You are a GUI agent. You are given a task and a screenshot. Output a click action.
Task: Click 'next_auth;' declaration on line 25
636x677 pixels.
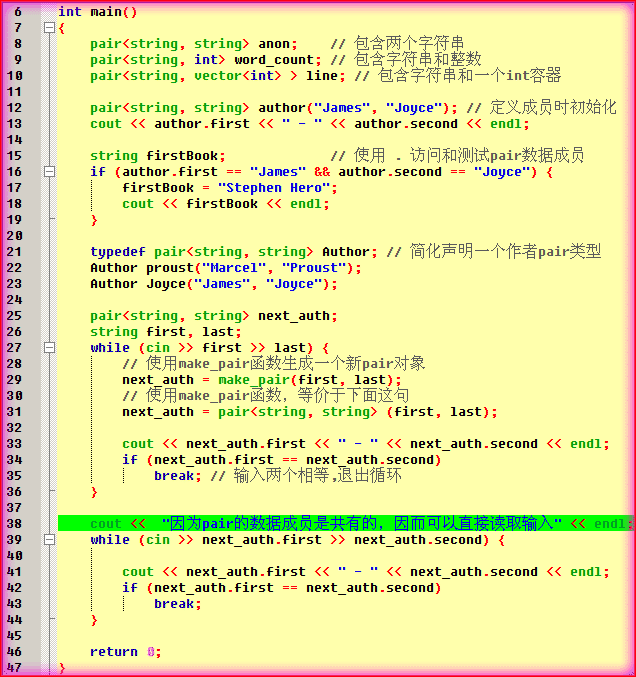coord(297,316)
